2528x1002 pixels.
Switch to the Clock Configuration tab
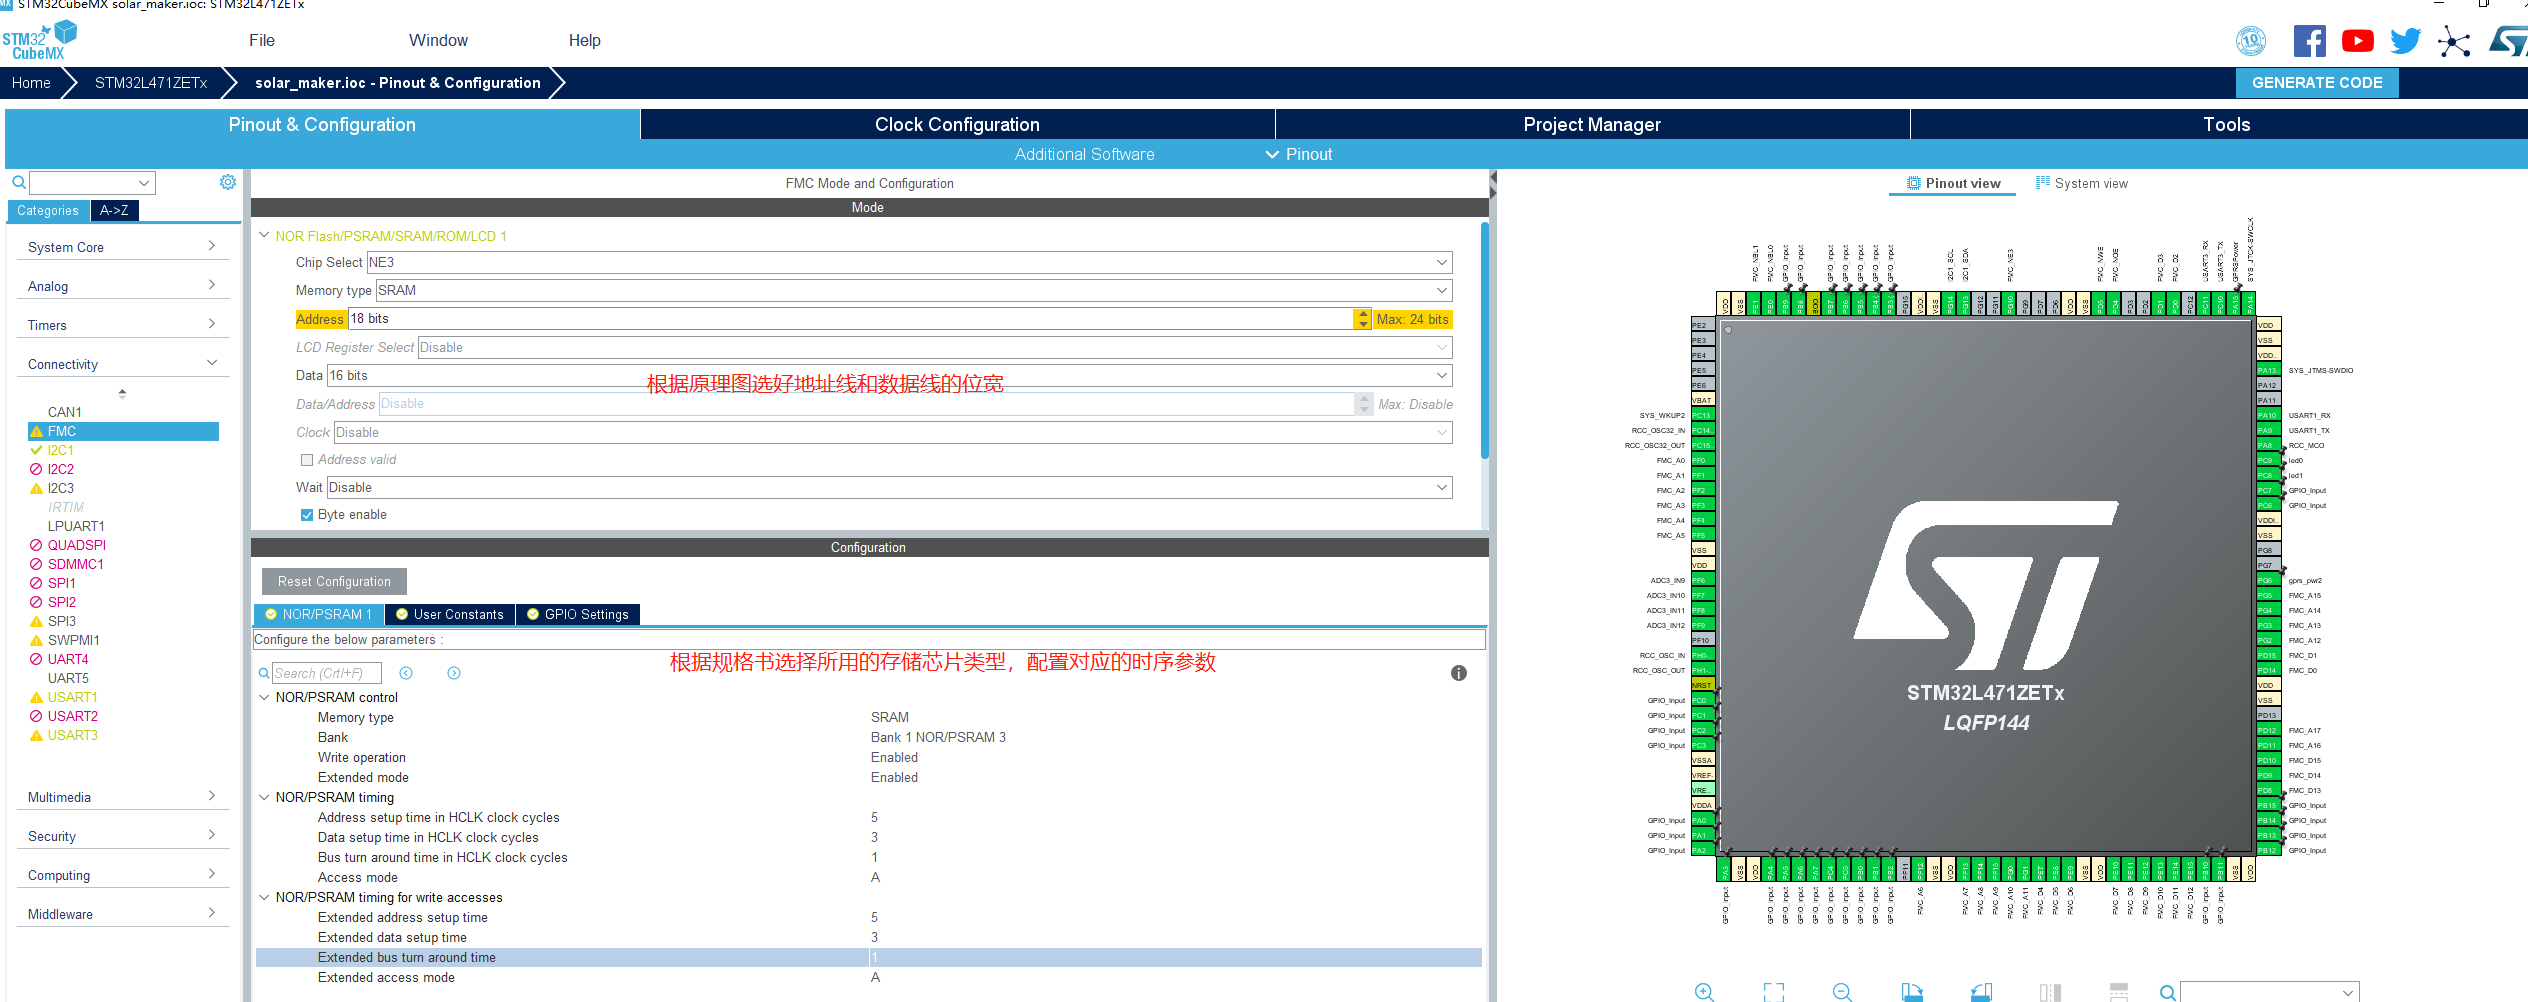coord(956,124)
